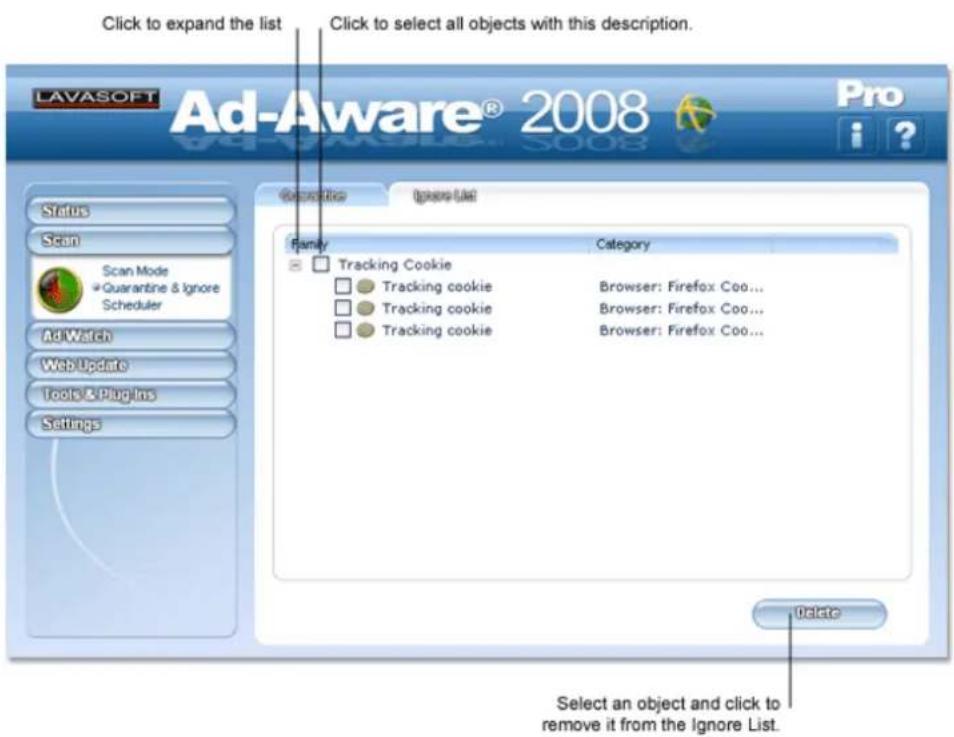Image resolution: width=954 pixels, height=737 pixels.
Task: Click the Delete button
Action: tap(819, 613)
